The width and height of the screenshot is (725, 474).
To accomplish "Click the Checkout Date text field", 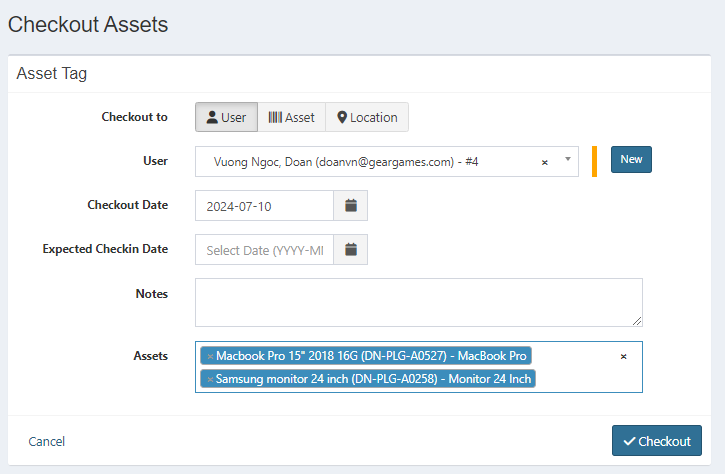I will pos(264,206).
